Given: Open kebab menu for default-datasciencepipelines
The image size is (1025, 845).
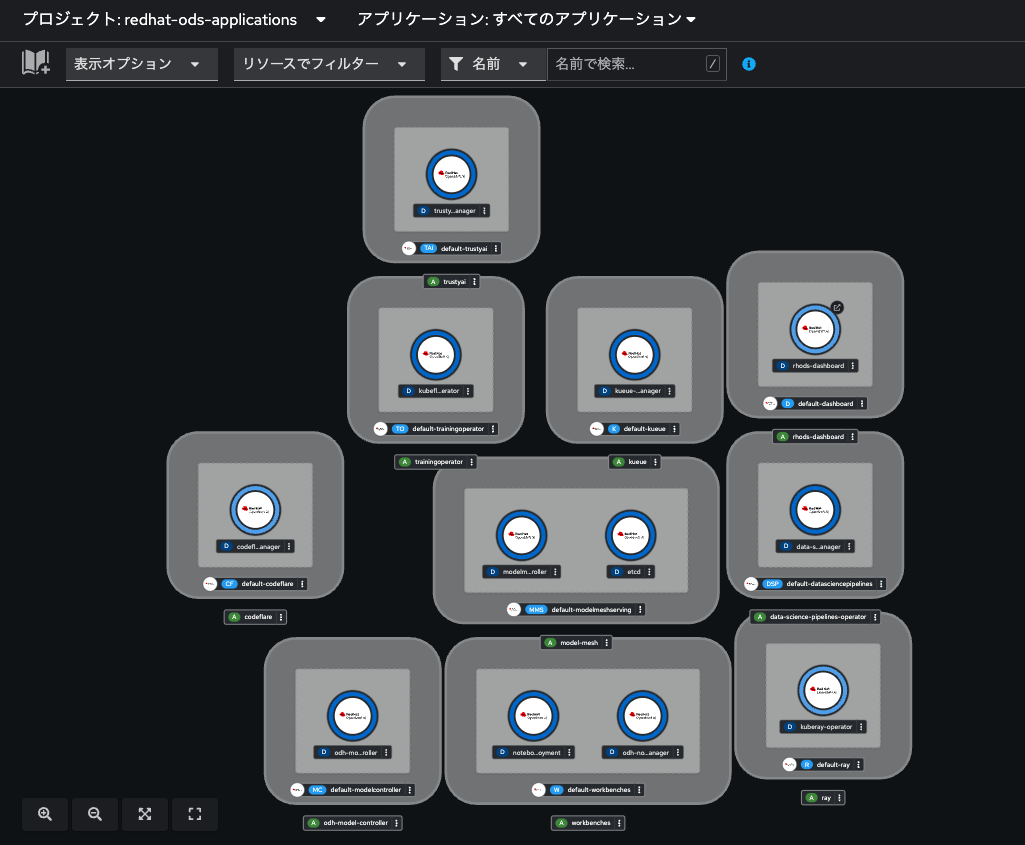Looking at the screenshot, I should tap(881, 584).
